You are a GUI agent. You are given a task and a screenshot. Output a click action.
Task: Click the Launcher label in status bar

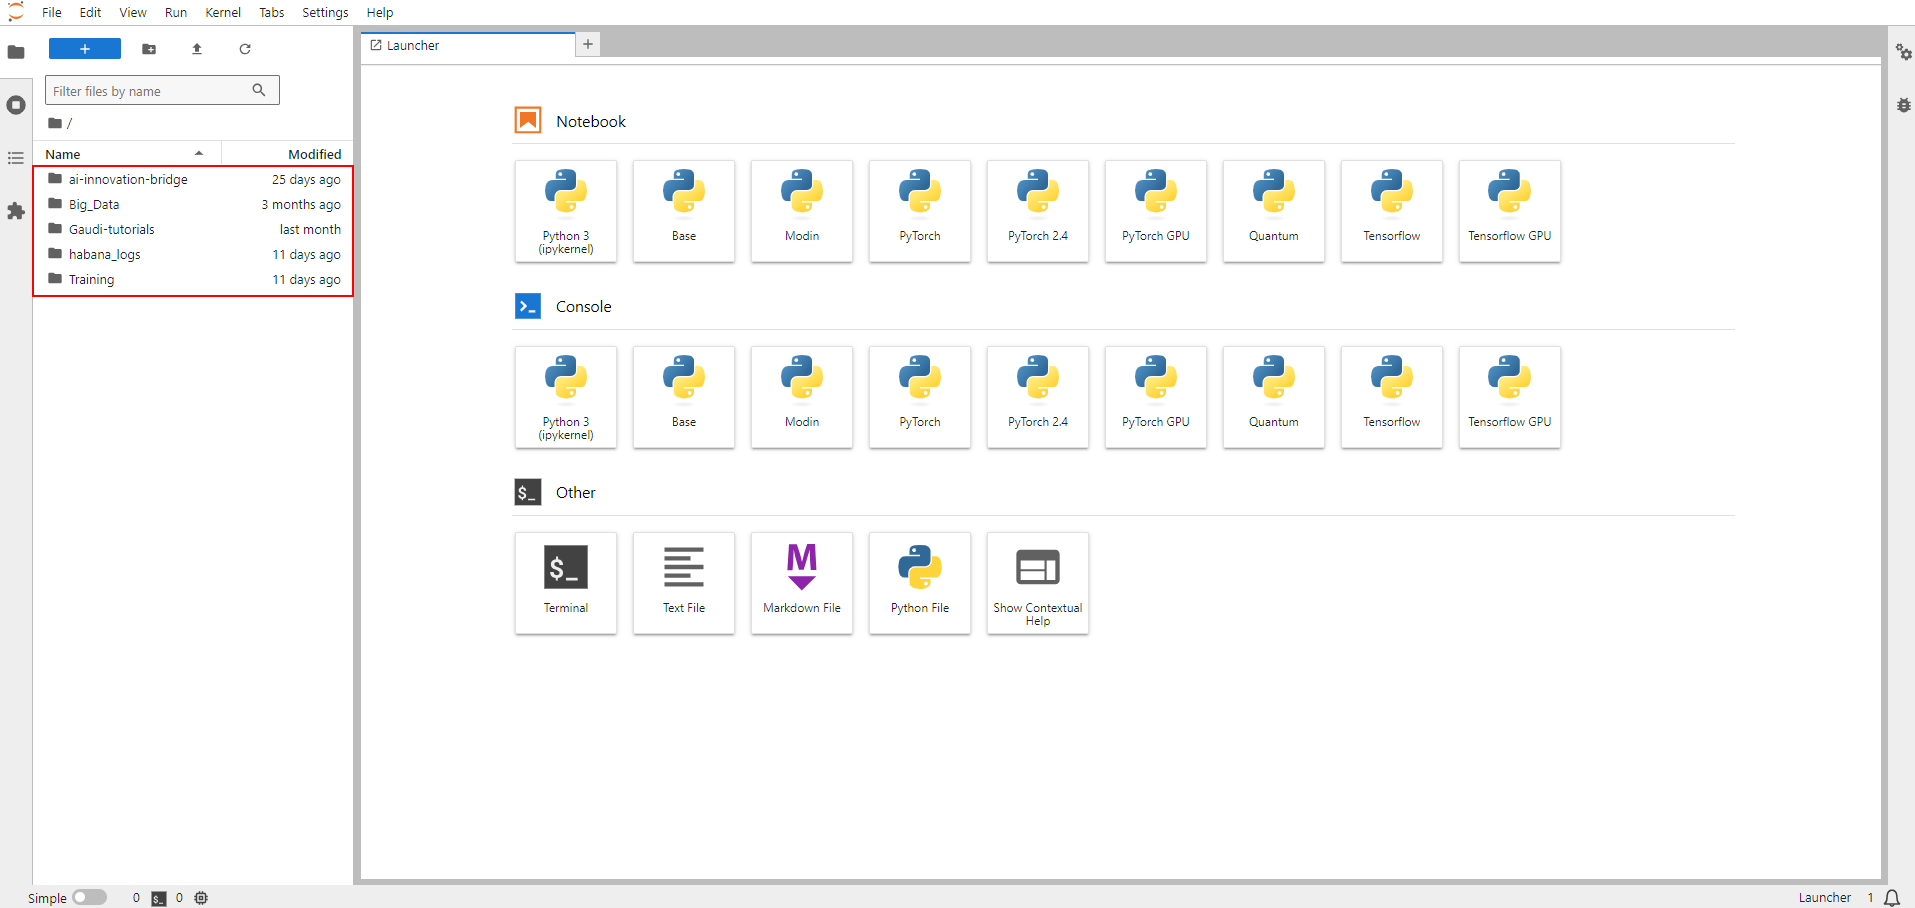[1824, 898]
